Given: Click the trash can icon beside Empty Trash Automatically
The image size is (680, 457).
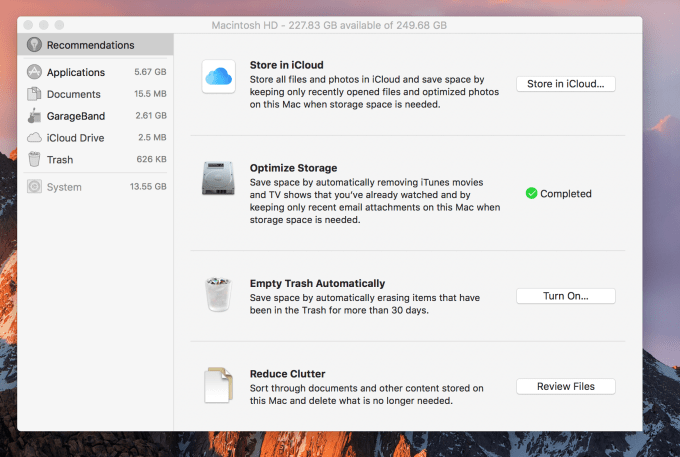Looking at the screenshot, I should (x=218, y=295).
